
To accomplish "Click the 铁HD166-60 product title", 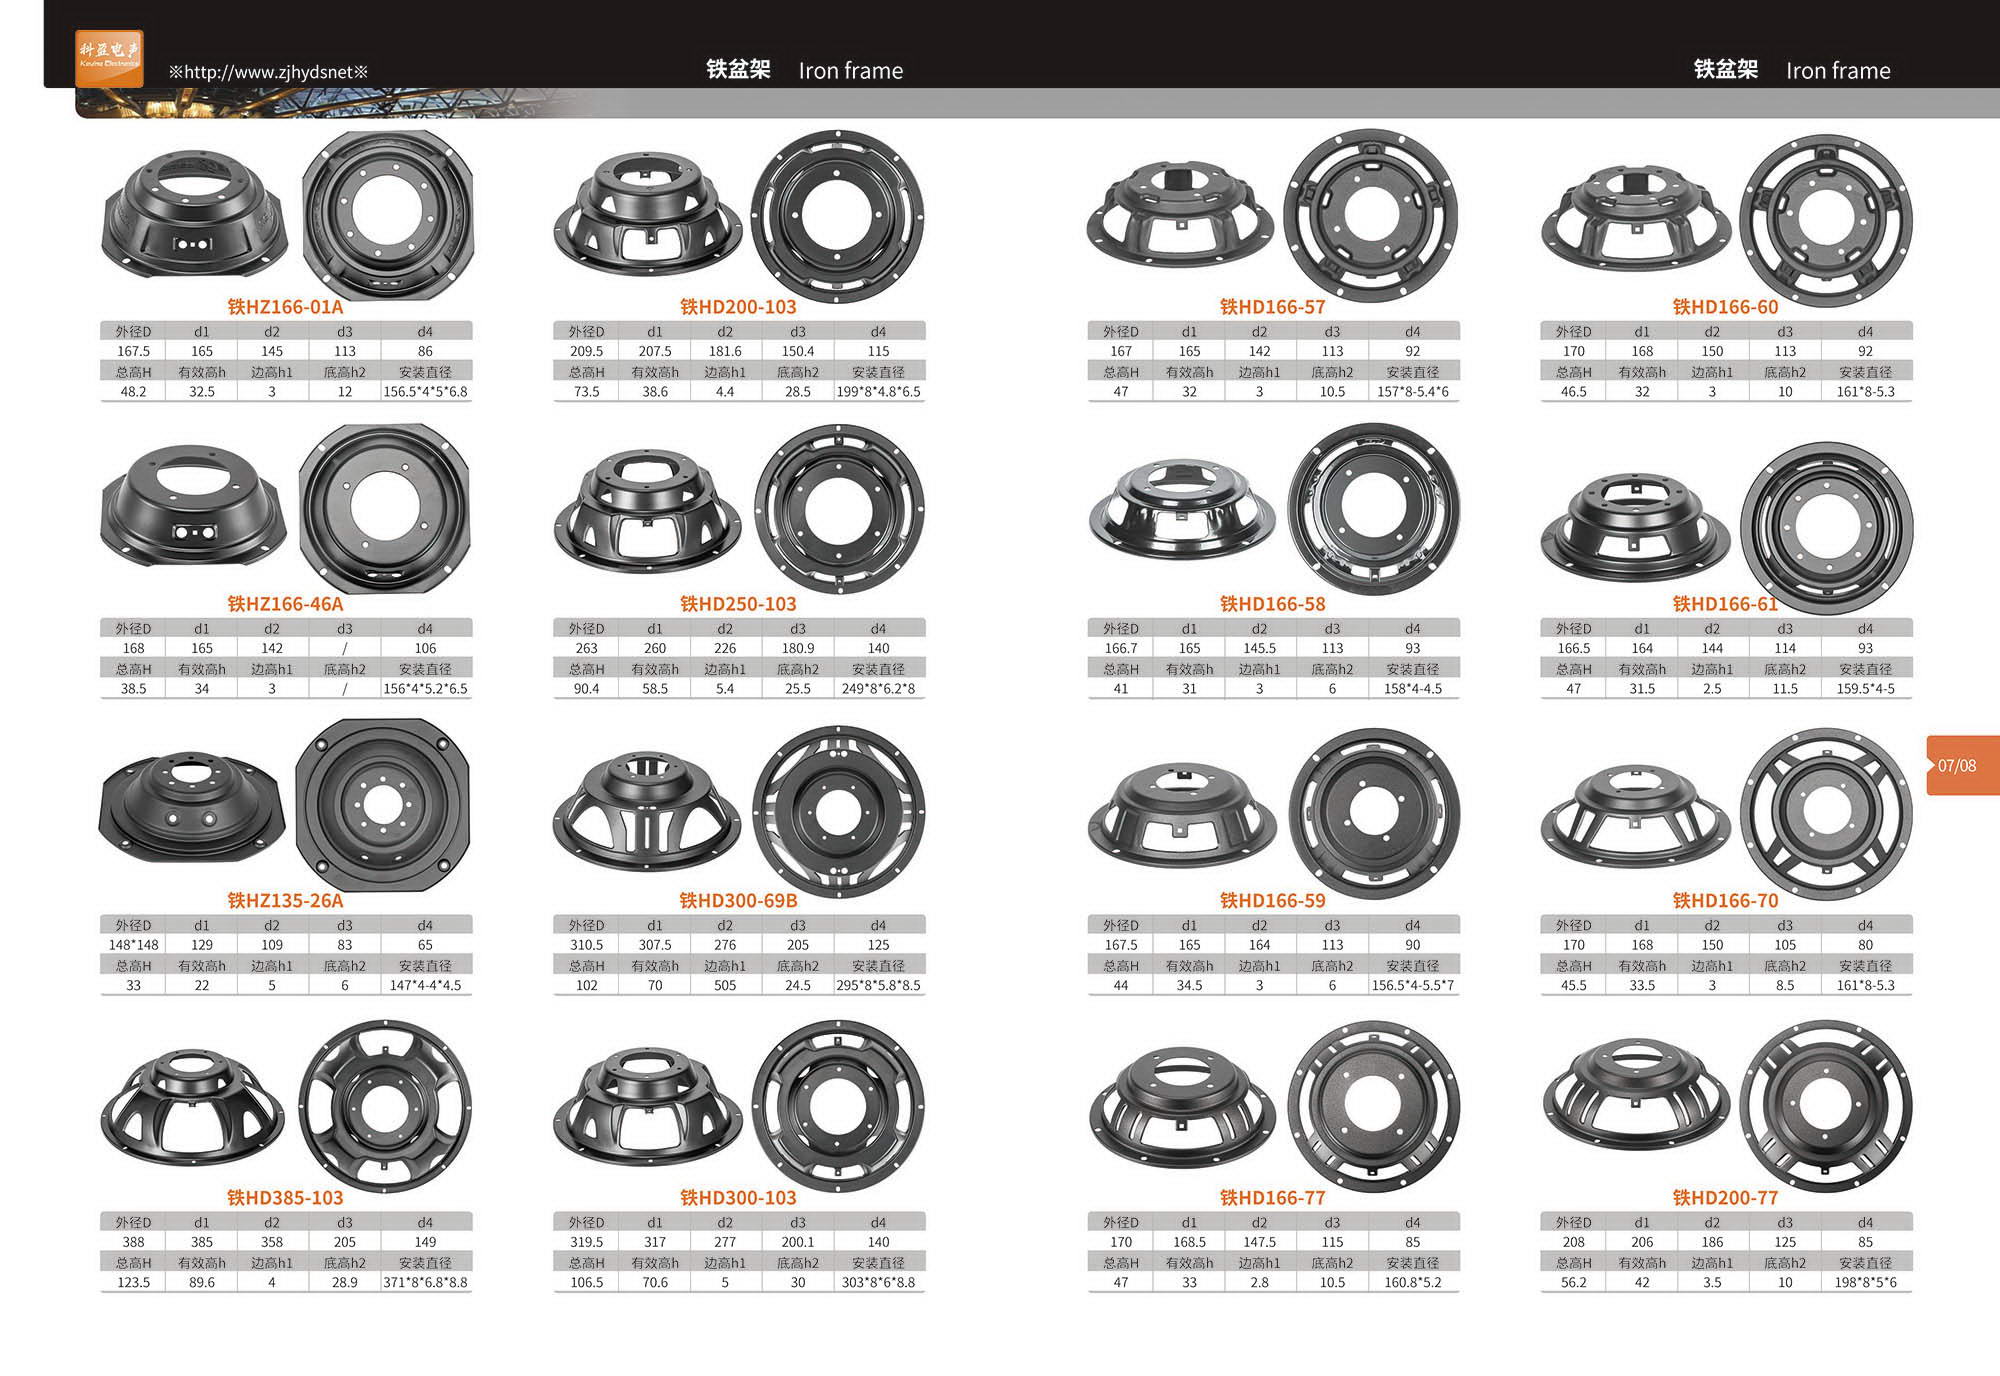I will click(x=1725, y=307).
